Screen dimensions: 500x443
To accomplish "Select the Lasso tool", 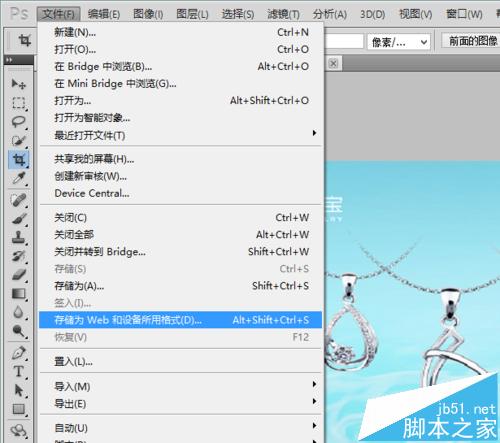I will click(x=19, y=121).
